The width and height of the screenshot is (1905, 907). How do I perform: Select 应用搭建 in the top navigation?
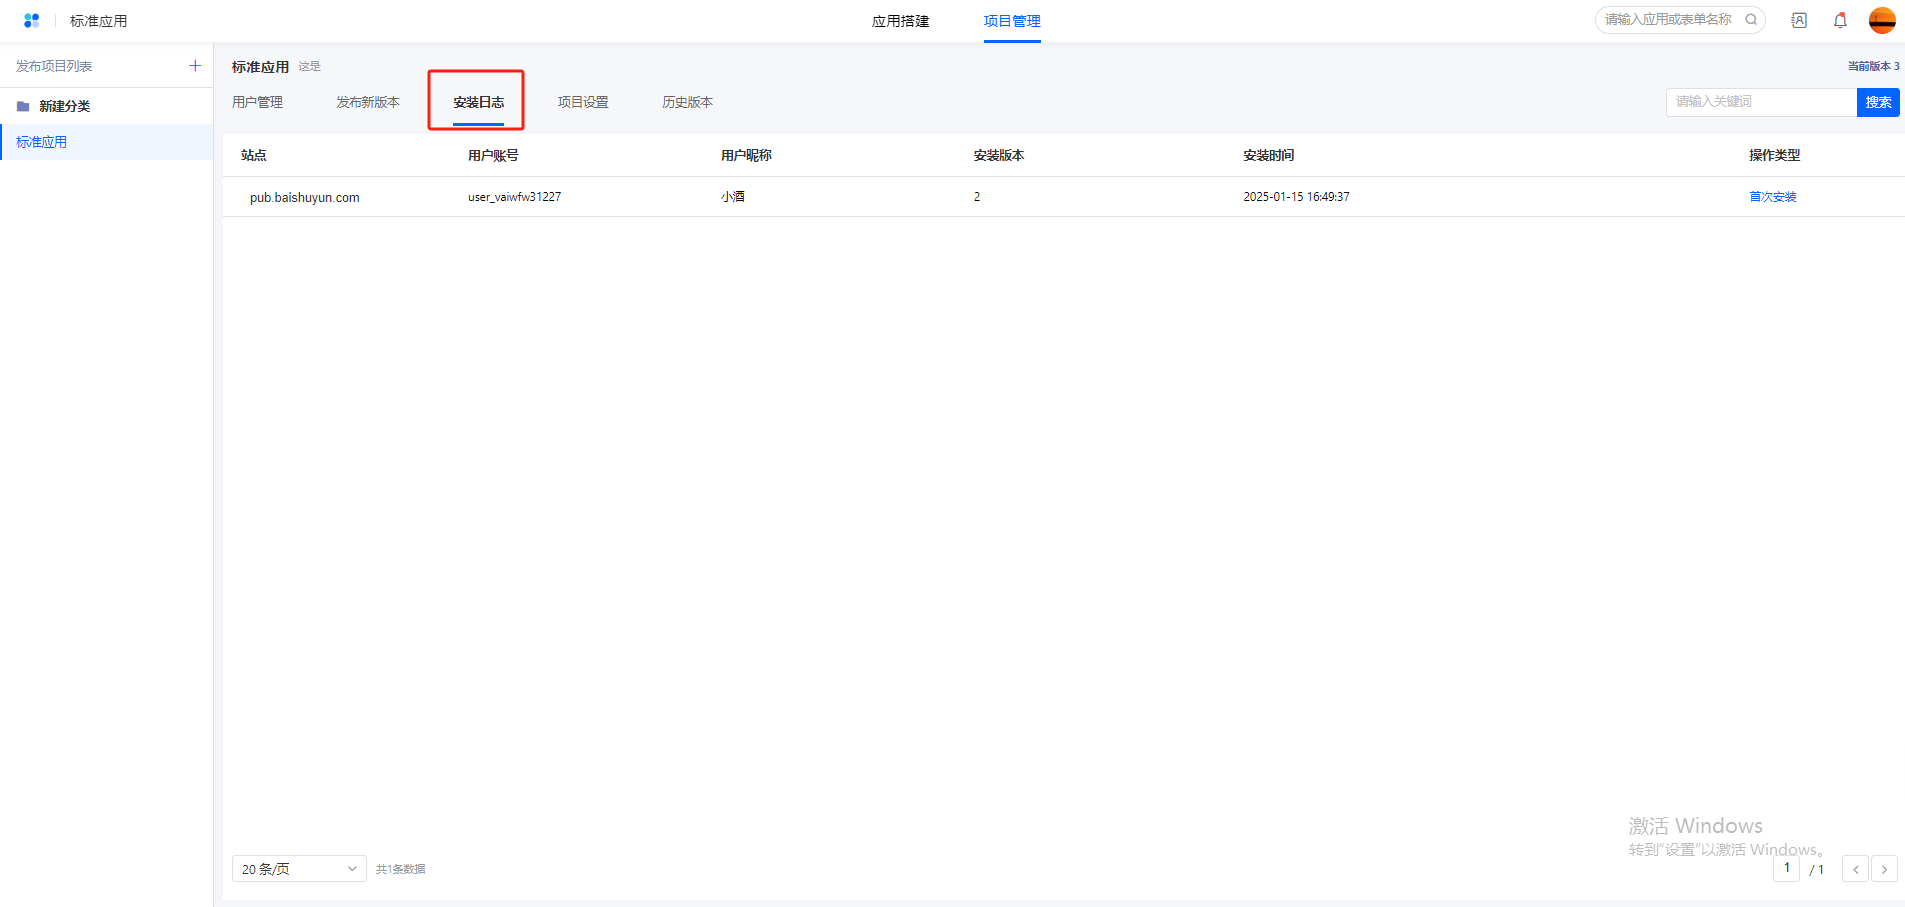900,21
